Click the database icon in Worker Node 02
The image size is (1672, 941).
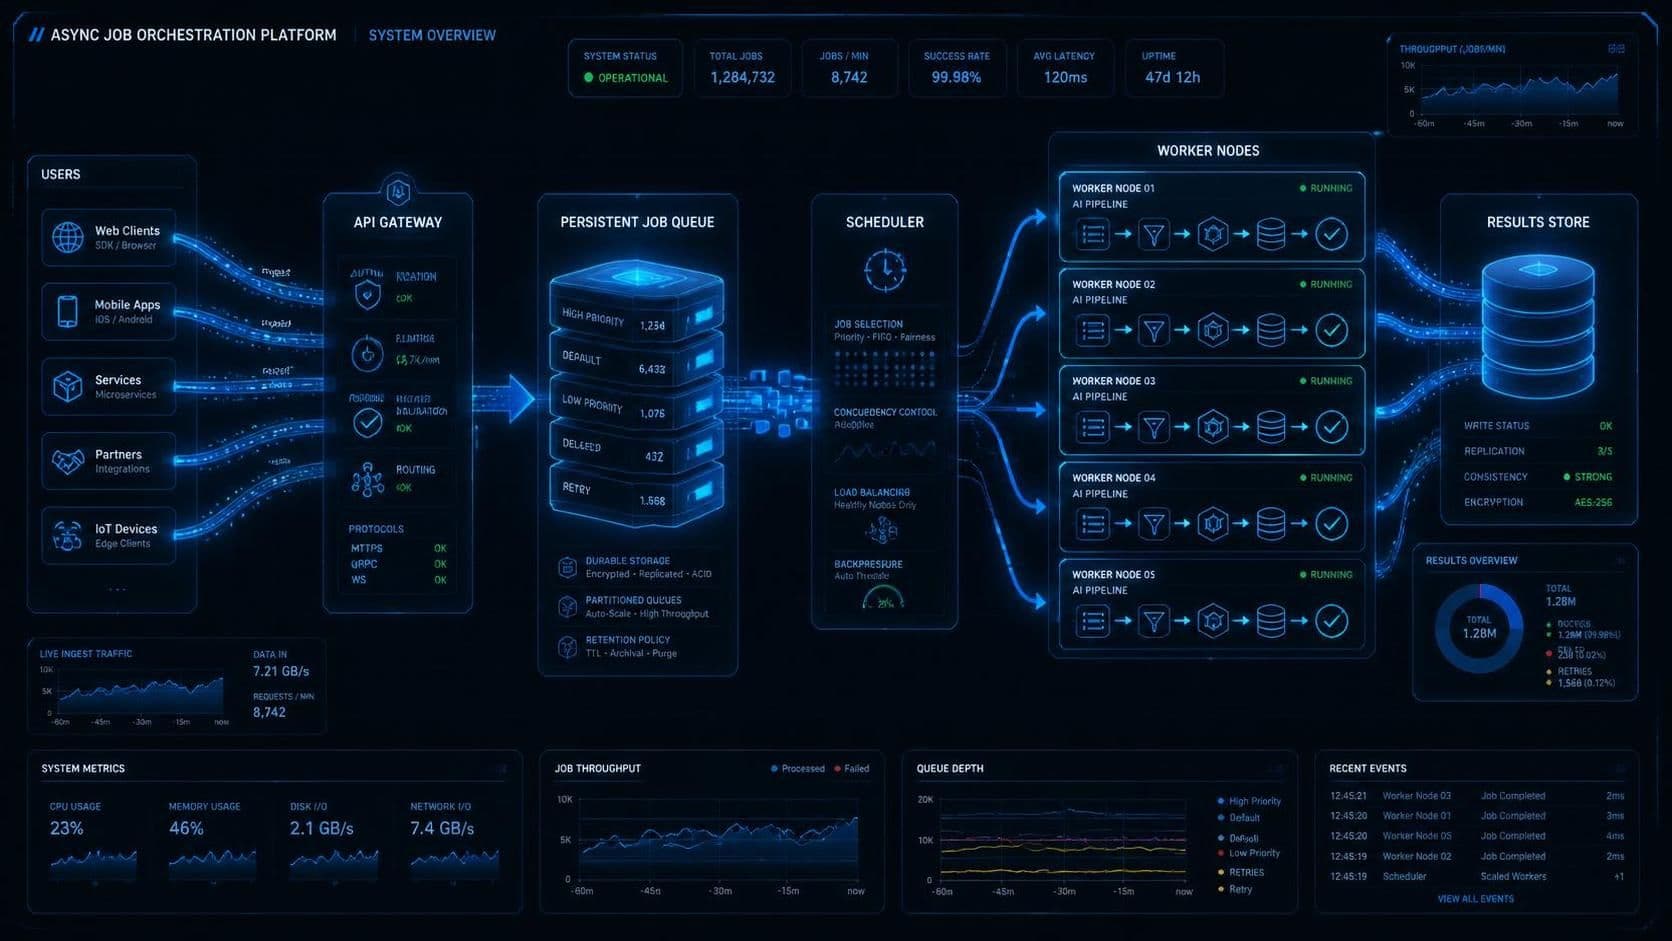1271,330
